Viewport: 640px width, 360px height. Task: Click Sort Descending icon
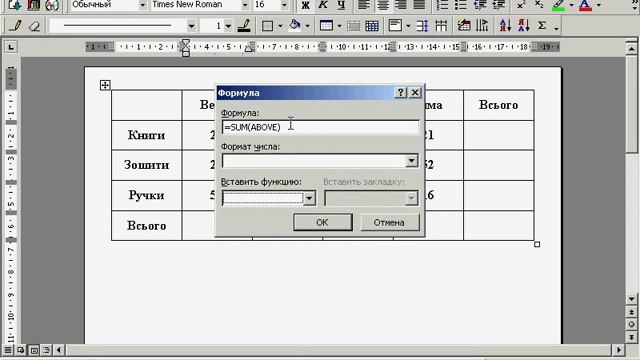coord(524,26)
